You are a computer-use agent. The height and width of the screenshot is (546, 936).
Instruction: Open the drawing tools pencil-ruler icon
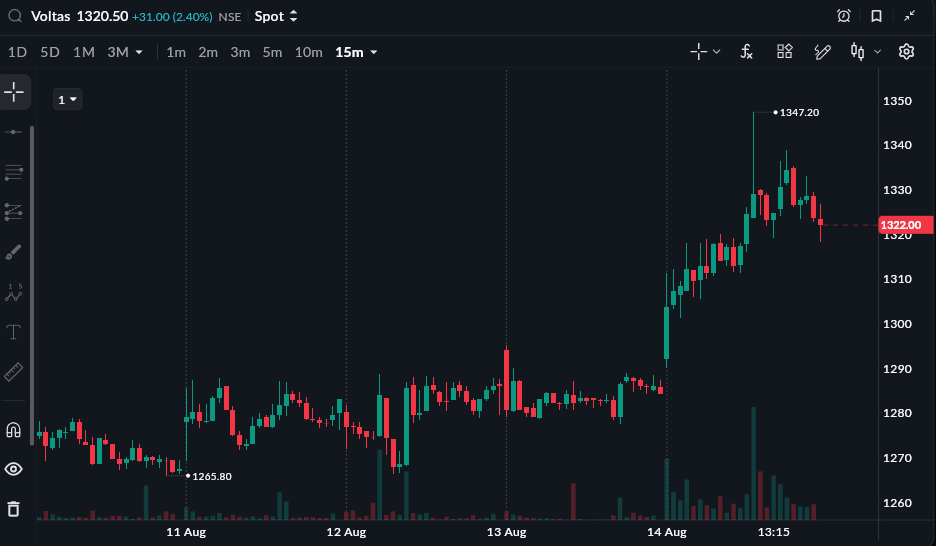pyautogui.click(x=823, y=52)
